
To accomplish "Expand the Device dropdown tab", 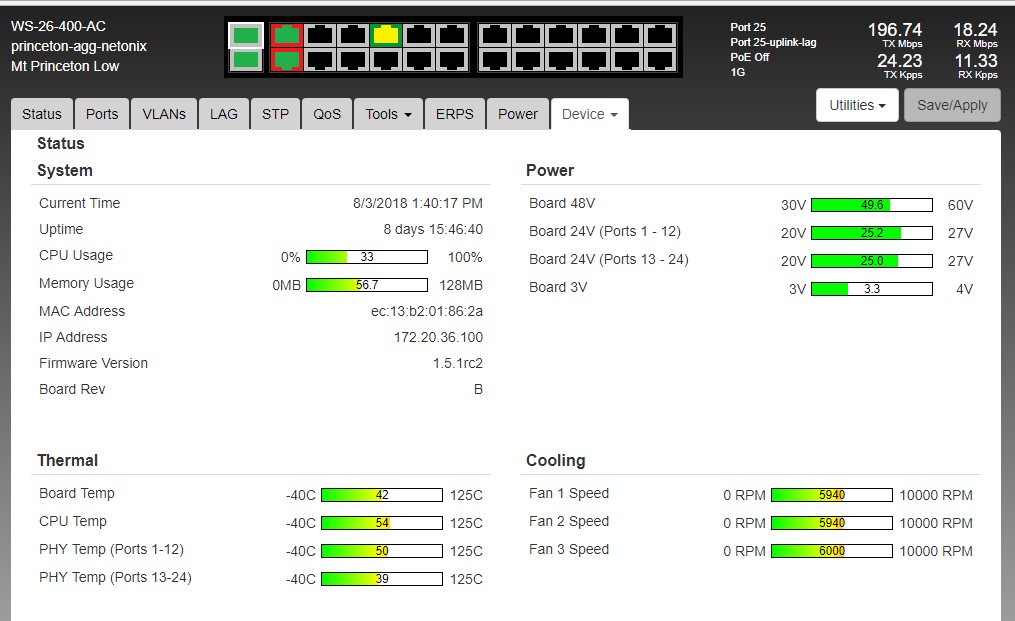I will click(589, 114).
